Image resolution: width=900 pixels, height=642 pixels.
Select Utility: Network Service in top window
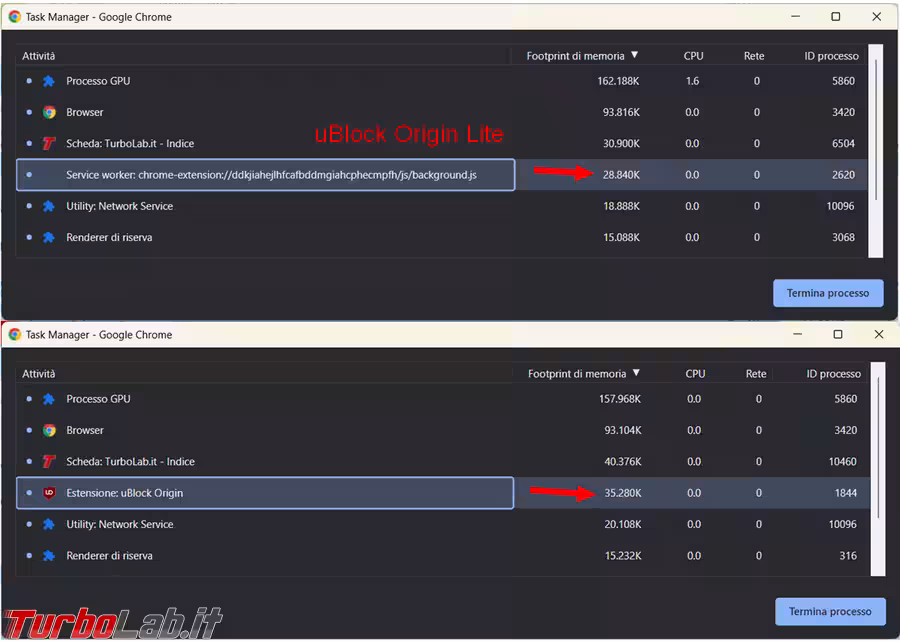point(119,206)
